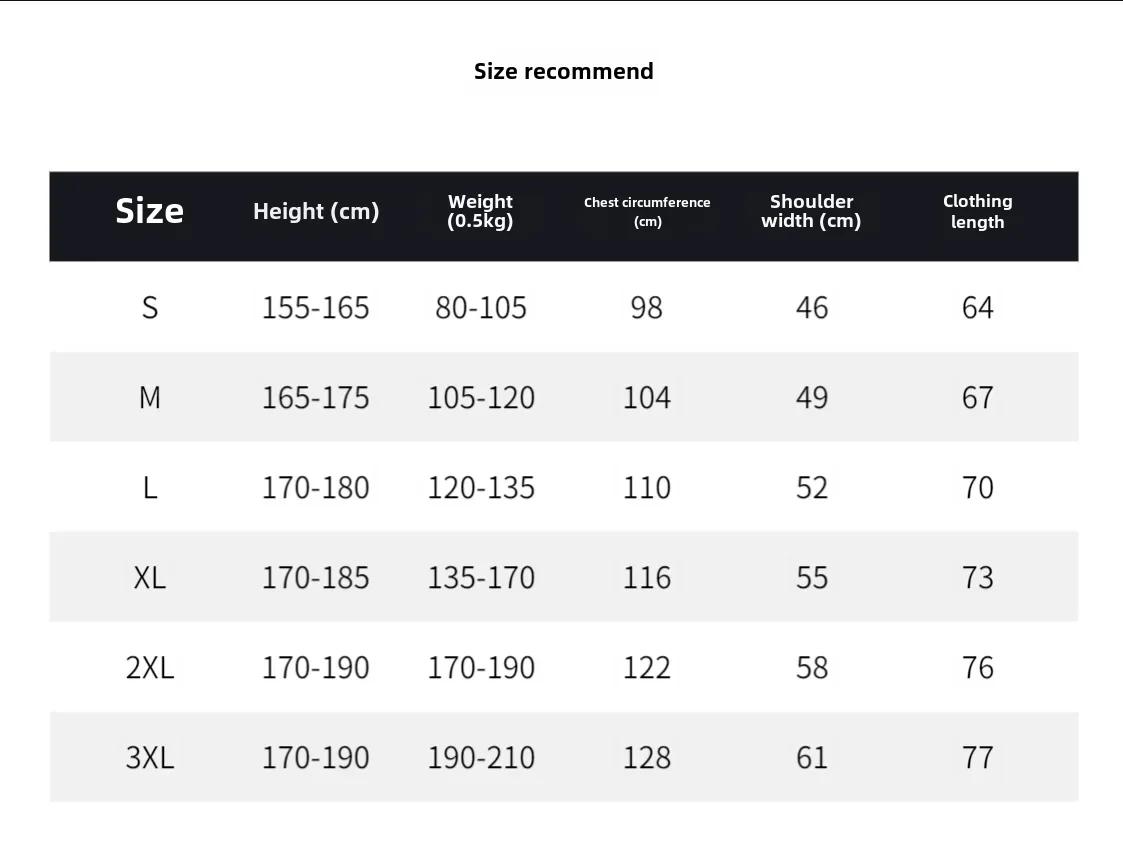Click chest value 110 in L row
This screenshot has width=1123, height=846.
tap(647, 488)
